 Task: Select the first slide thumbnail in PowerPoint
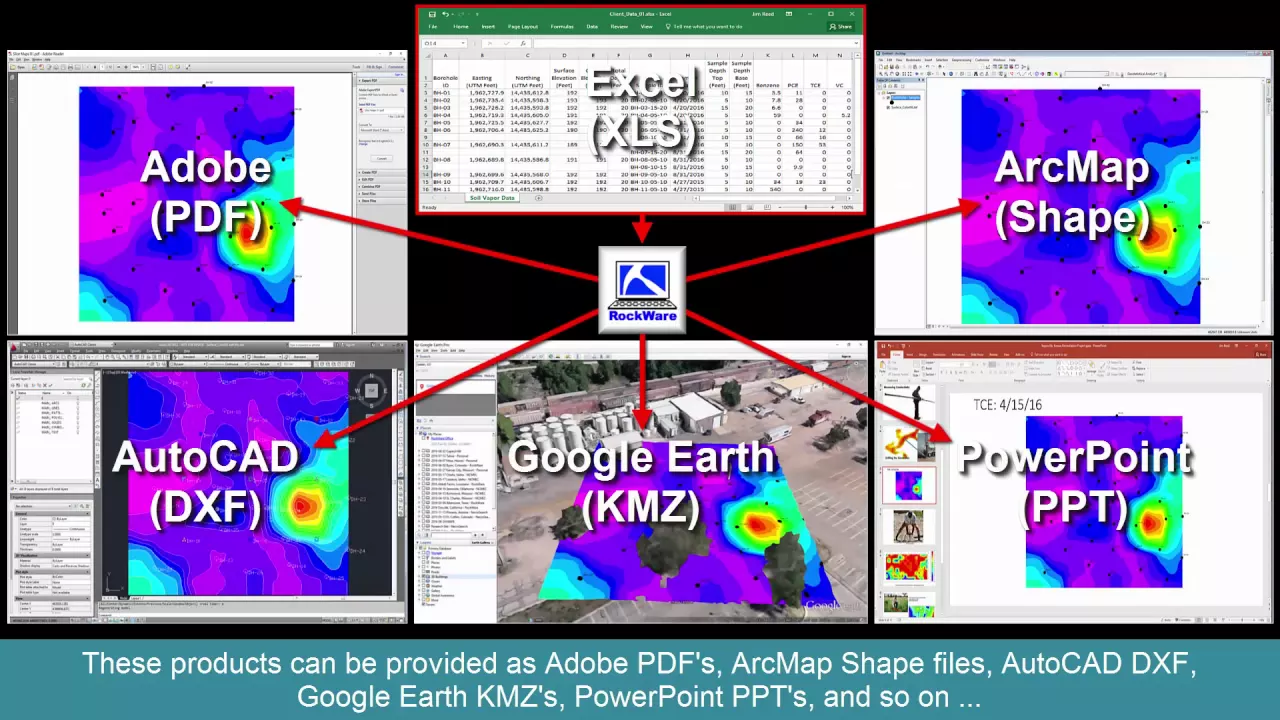908,400
